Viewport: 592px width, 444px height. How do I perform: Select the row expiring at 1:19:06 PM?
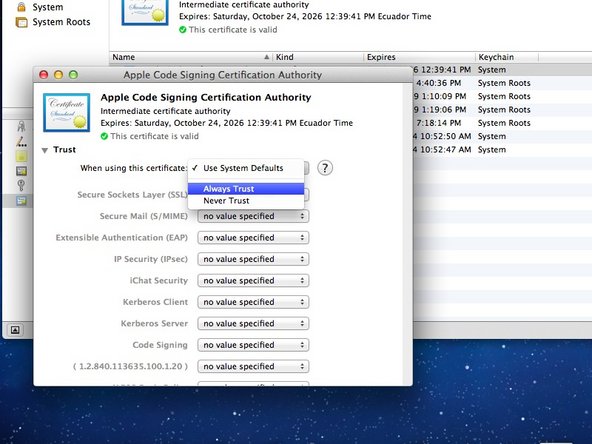point(503,110)
